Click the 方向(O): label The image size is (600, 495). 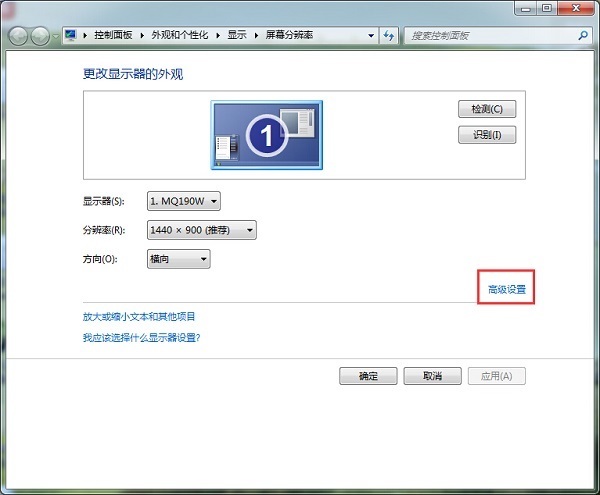pos(100,259)
